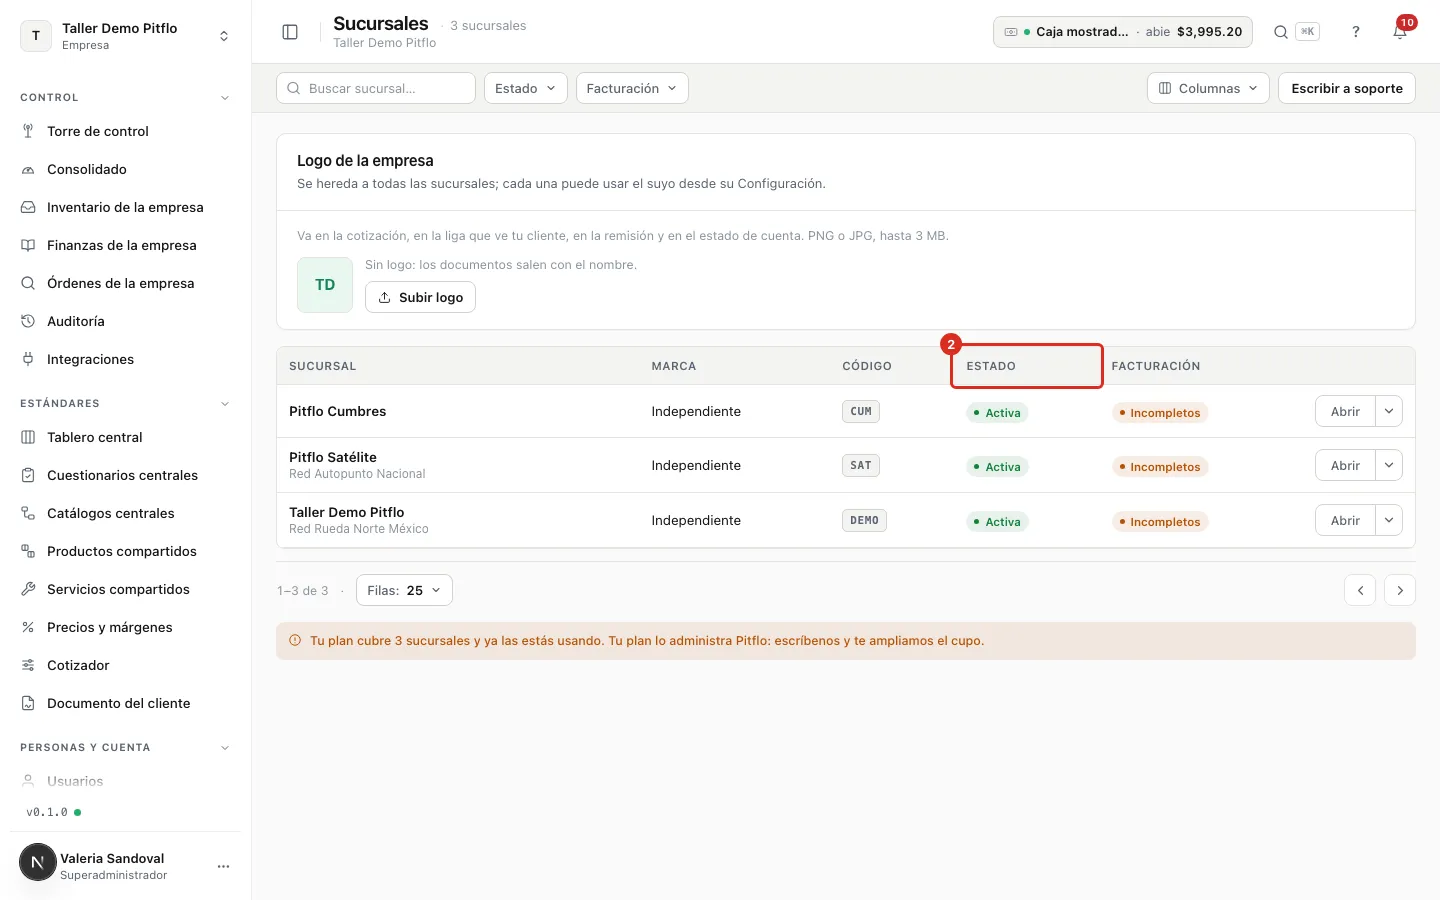Collapse the ESTÁNDARES sidebar section
The height and width of the screenshot is (900, 1440).
coord(225,404)
